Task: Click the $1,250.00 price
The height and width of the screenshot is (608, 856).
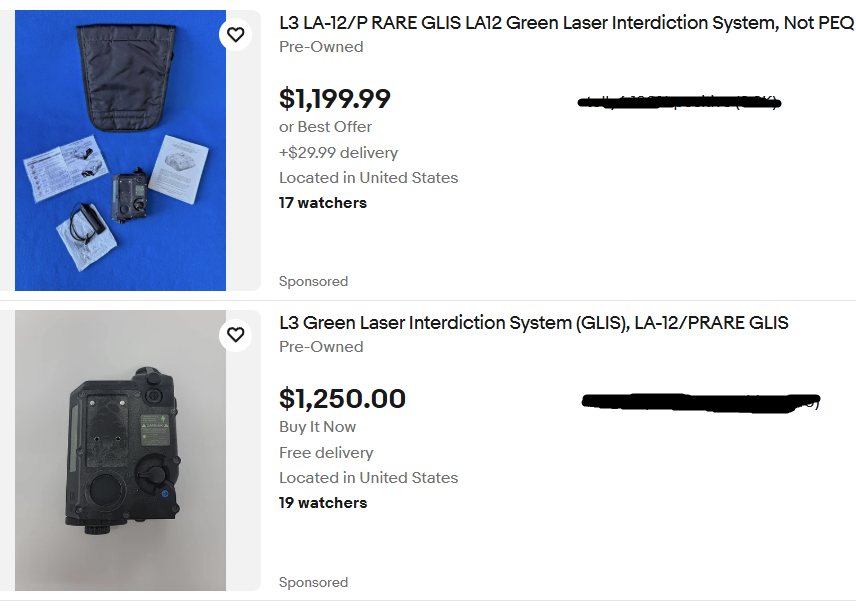Action: coord(342,398)
